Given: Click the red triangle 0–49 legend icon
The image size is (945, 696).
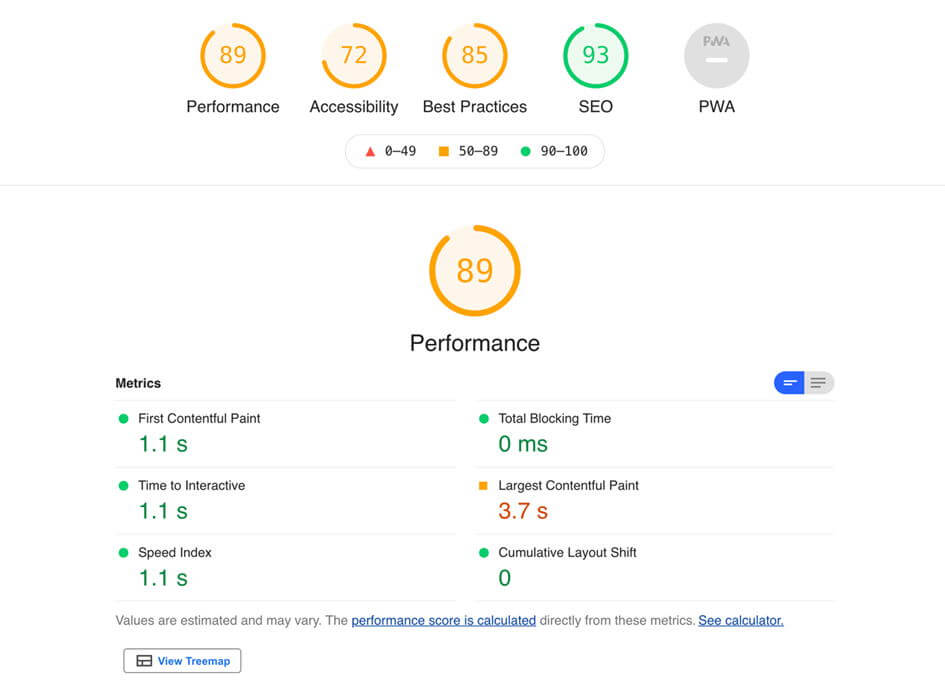Looking at the screenshot, I should 370,152.
